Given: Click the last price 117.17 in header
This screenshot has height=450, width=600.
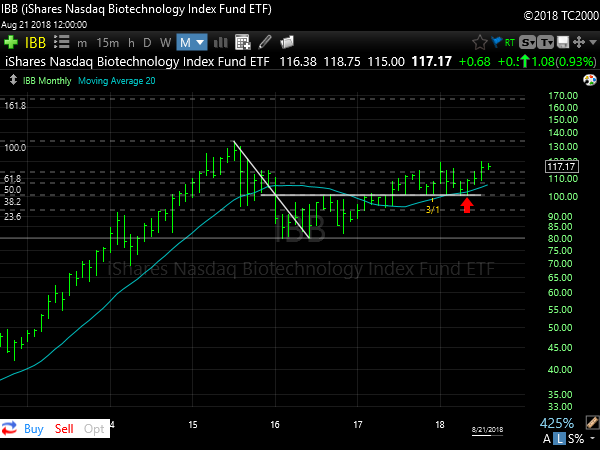Looking at the screenshot, I should 432,62.
